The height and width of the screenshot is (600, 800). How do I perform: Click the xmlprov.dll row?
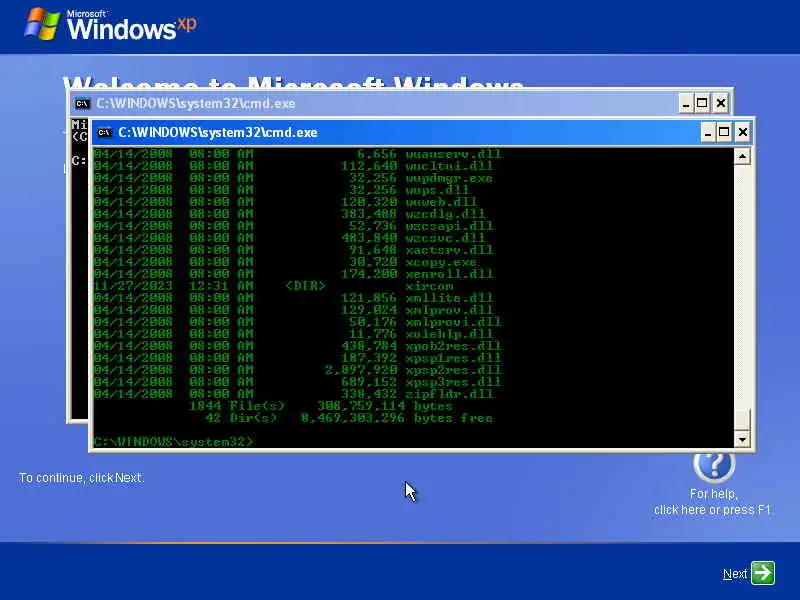tap(293, 310)
